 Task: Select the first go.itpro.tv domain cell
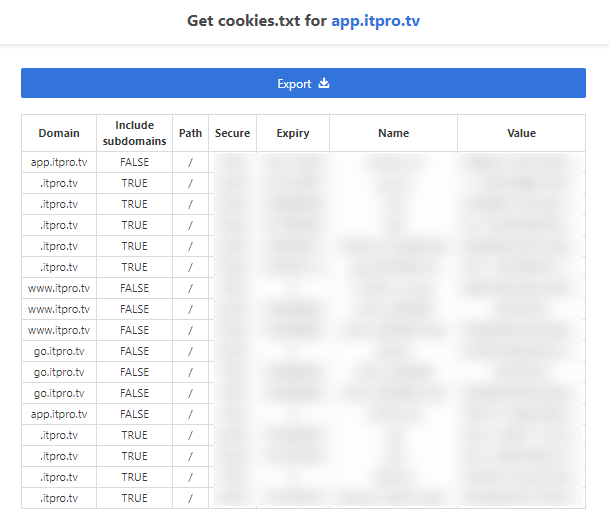click(x=59, y=351)
